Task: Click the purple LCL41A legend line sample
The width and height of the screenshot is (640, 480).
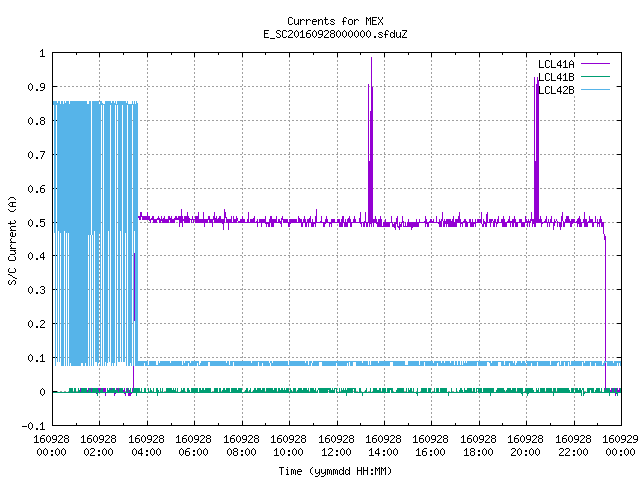Action: click(x=596, y=64)
